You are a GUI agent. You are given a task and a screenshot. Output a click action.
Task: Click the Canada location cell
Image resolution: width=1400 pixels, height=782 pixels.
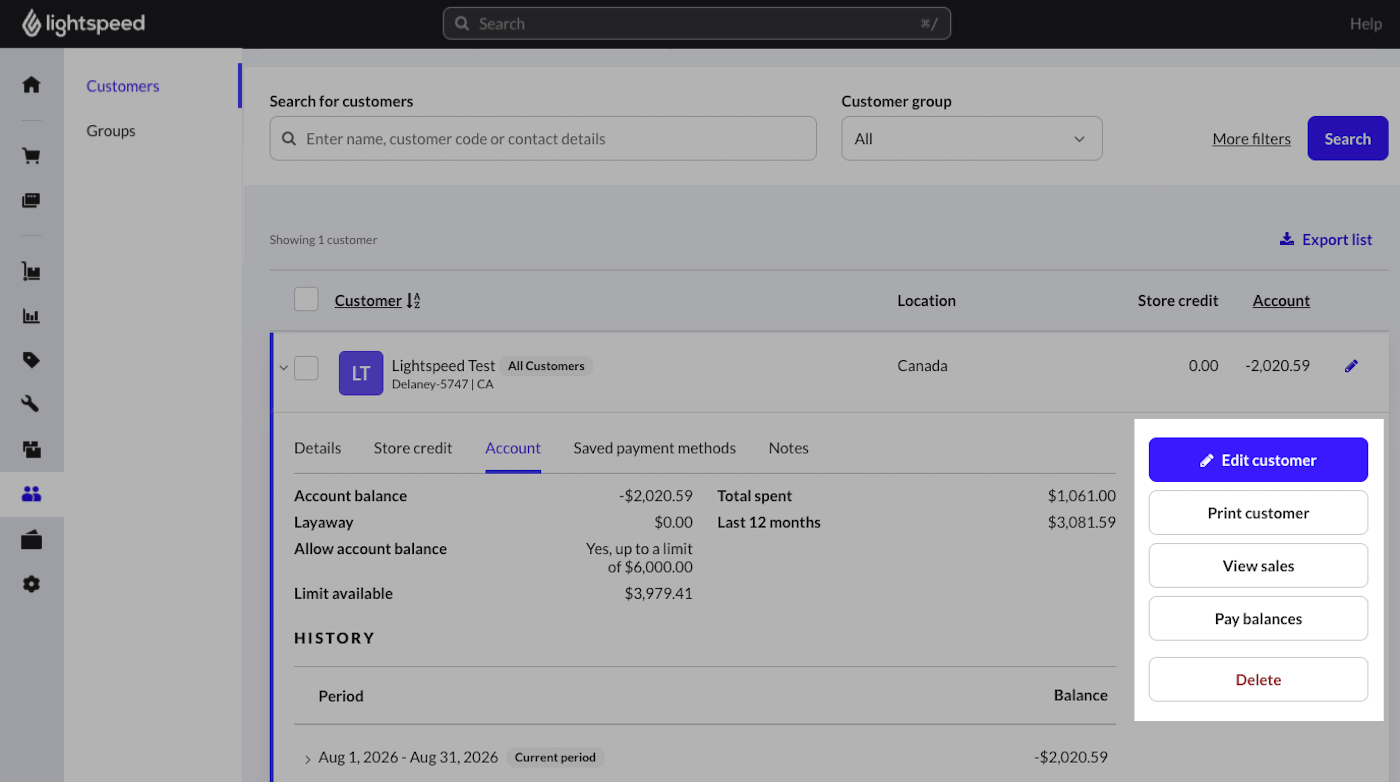pyautogui.click(x=922, y=366)
